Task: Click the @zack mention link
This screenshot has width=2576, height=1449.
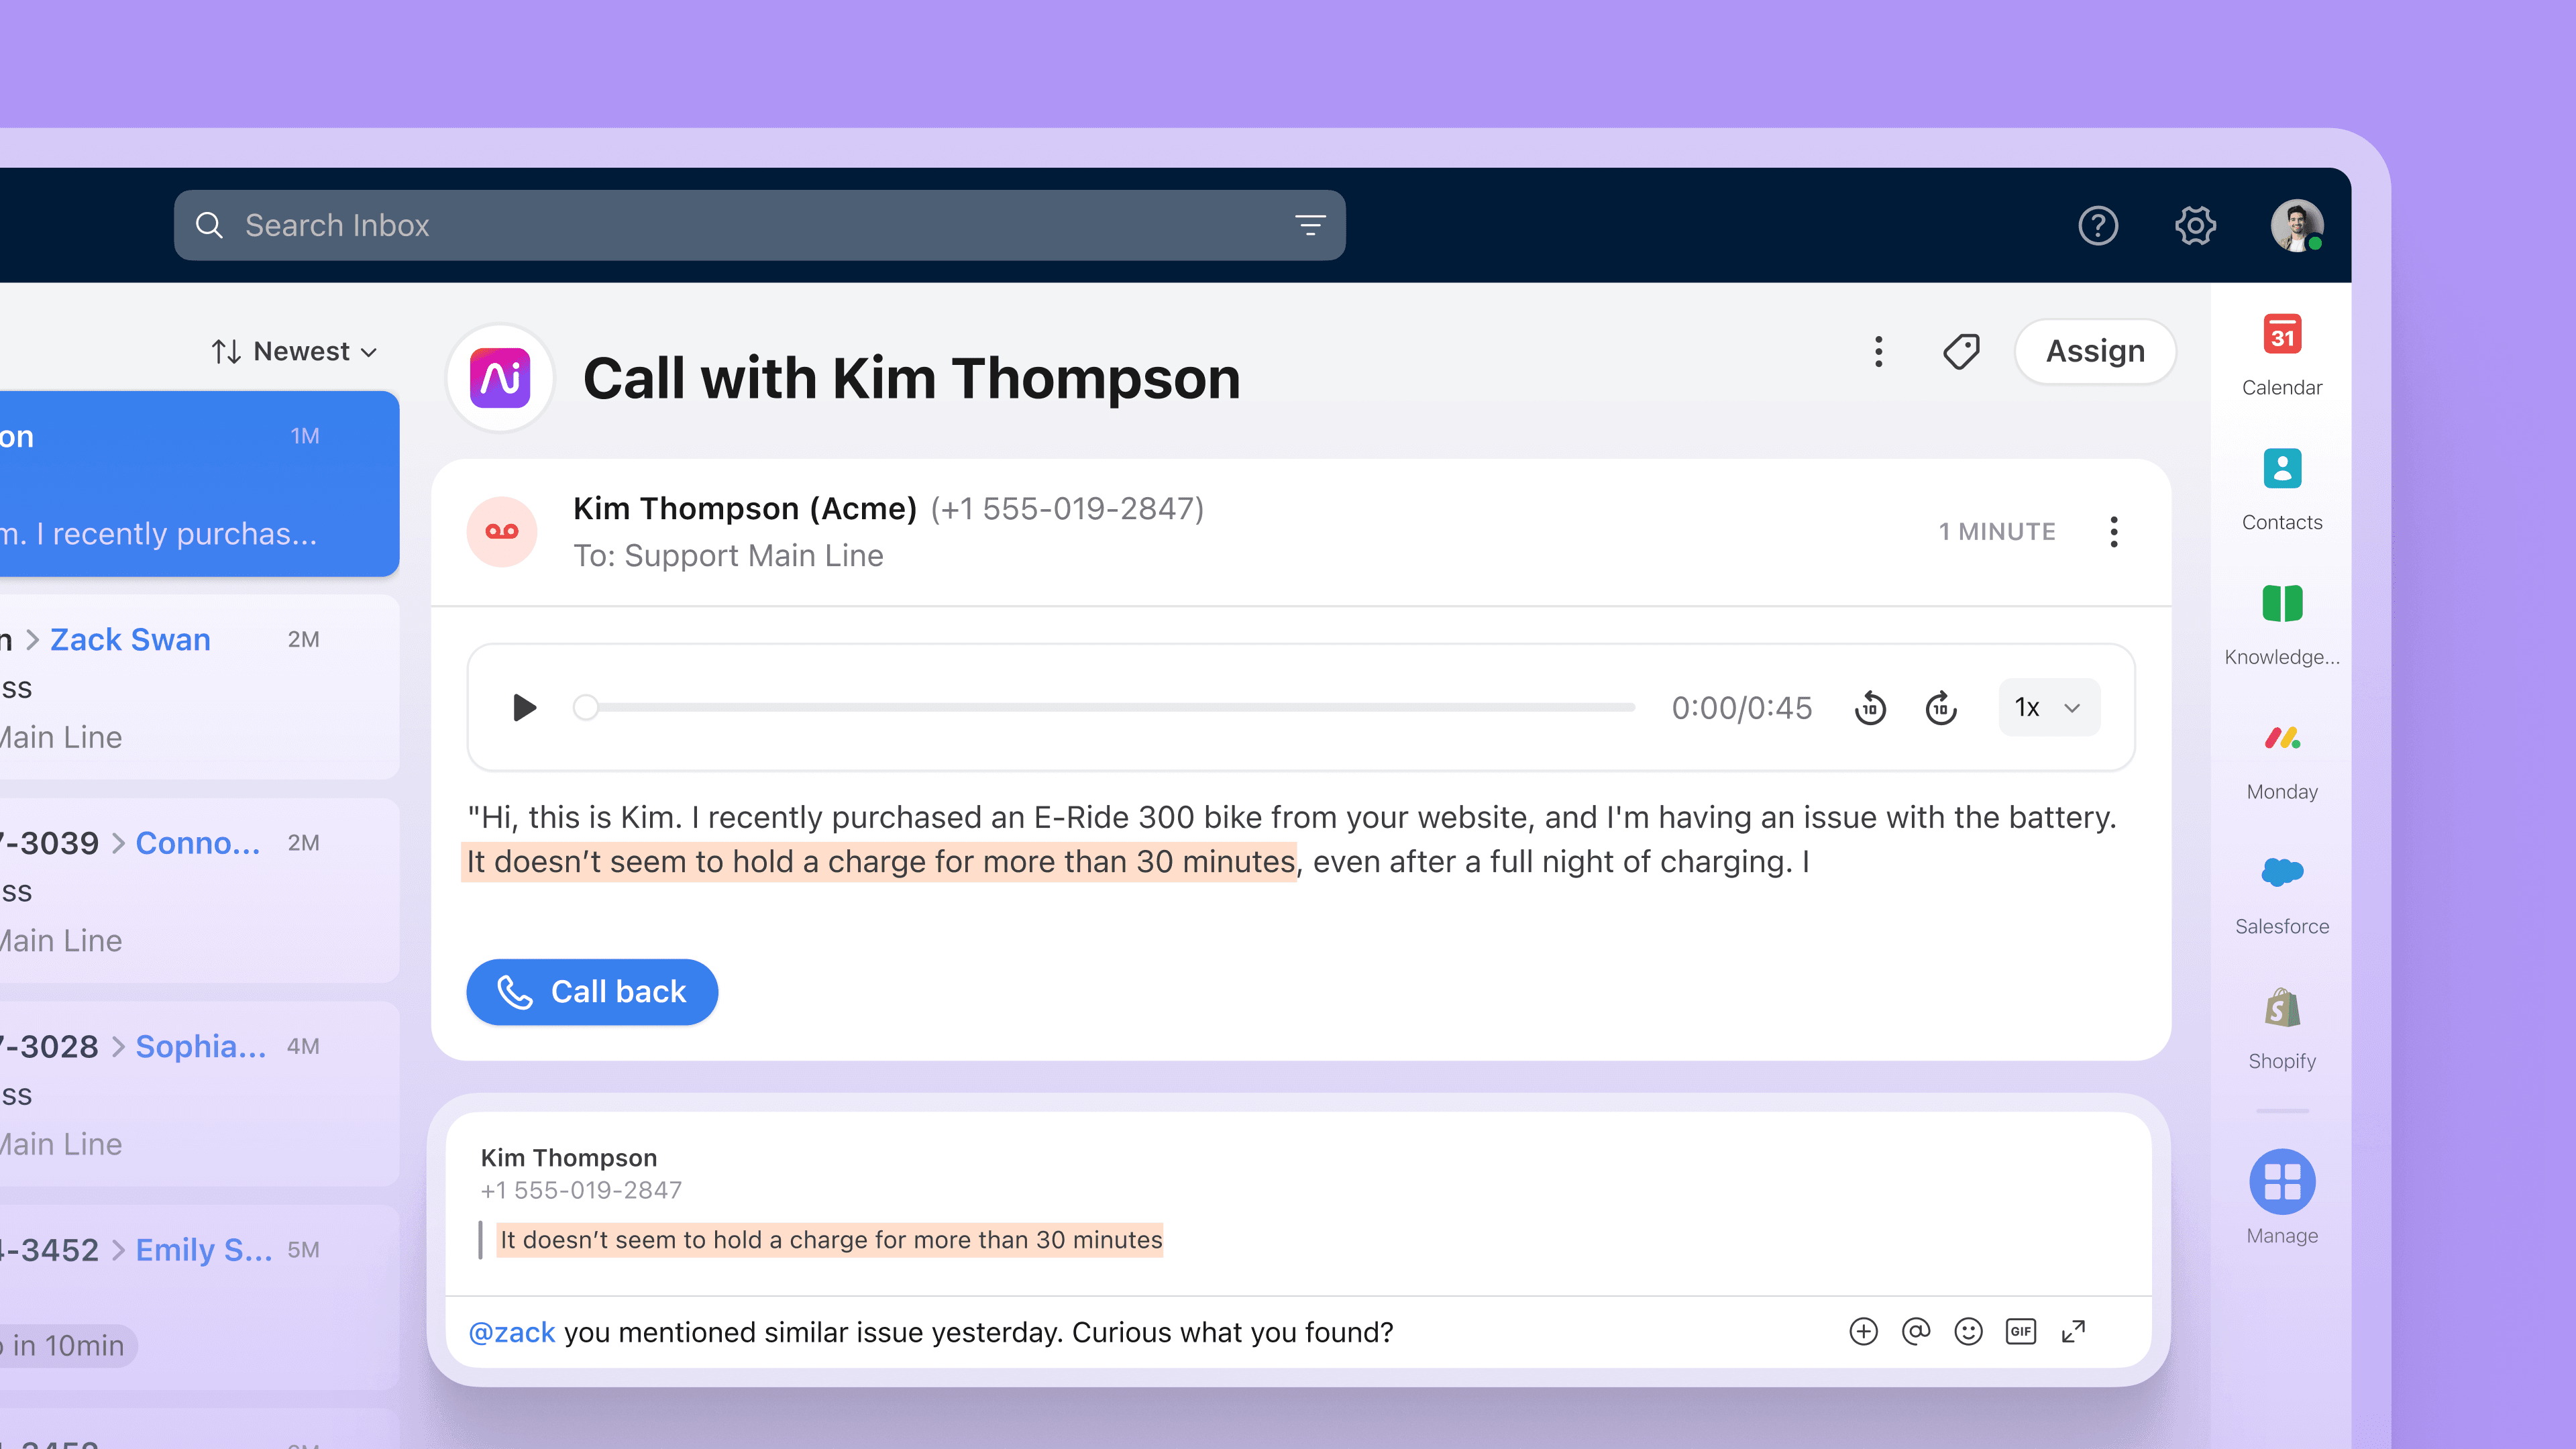Action: [x=512, y=1332]
